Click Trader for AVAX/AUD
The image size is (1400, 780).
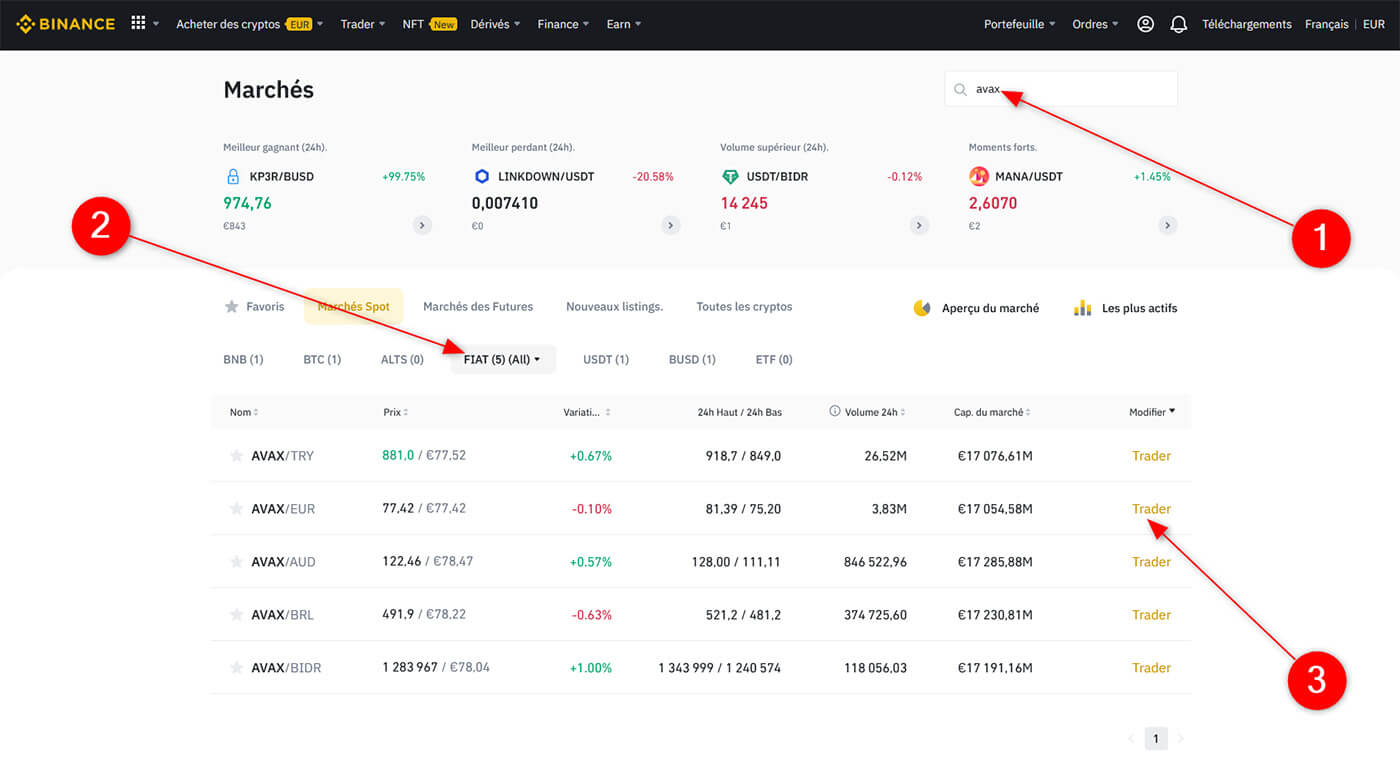click(1151, 562)
